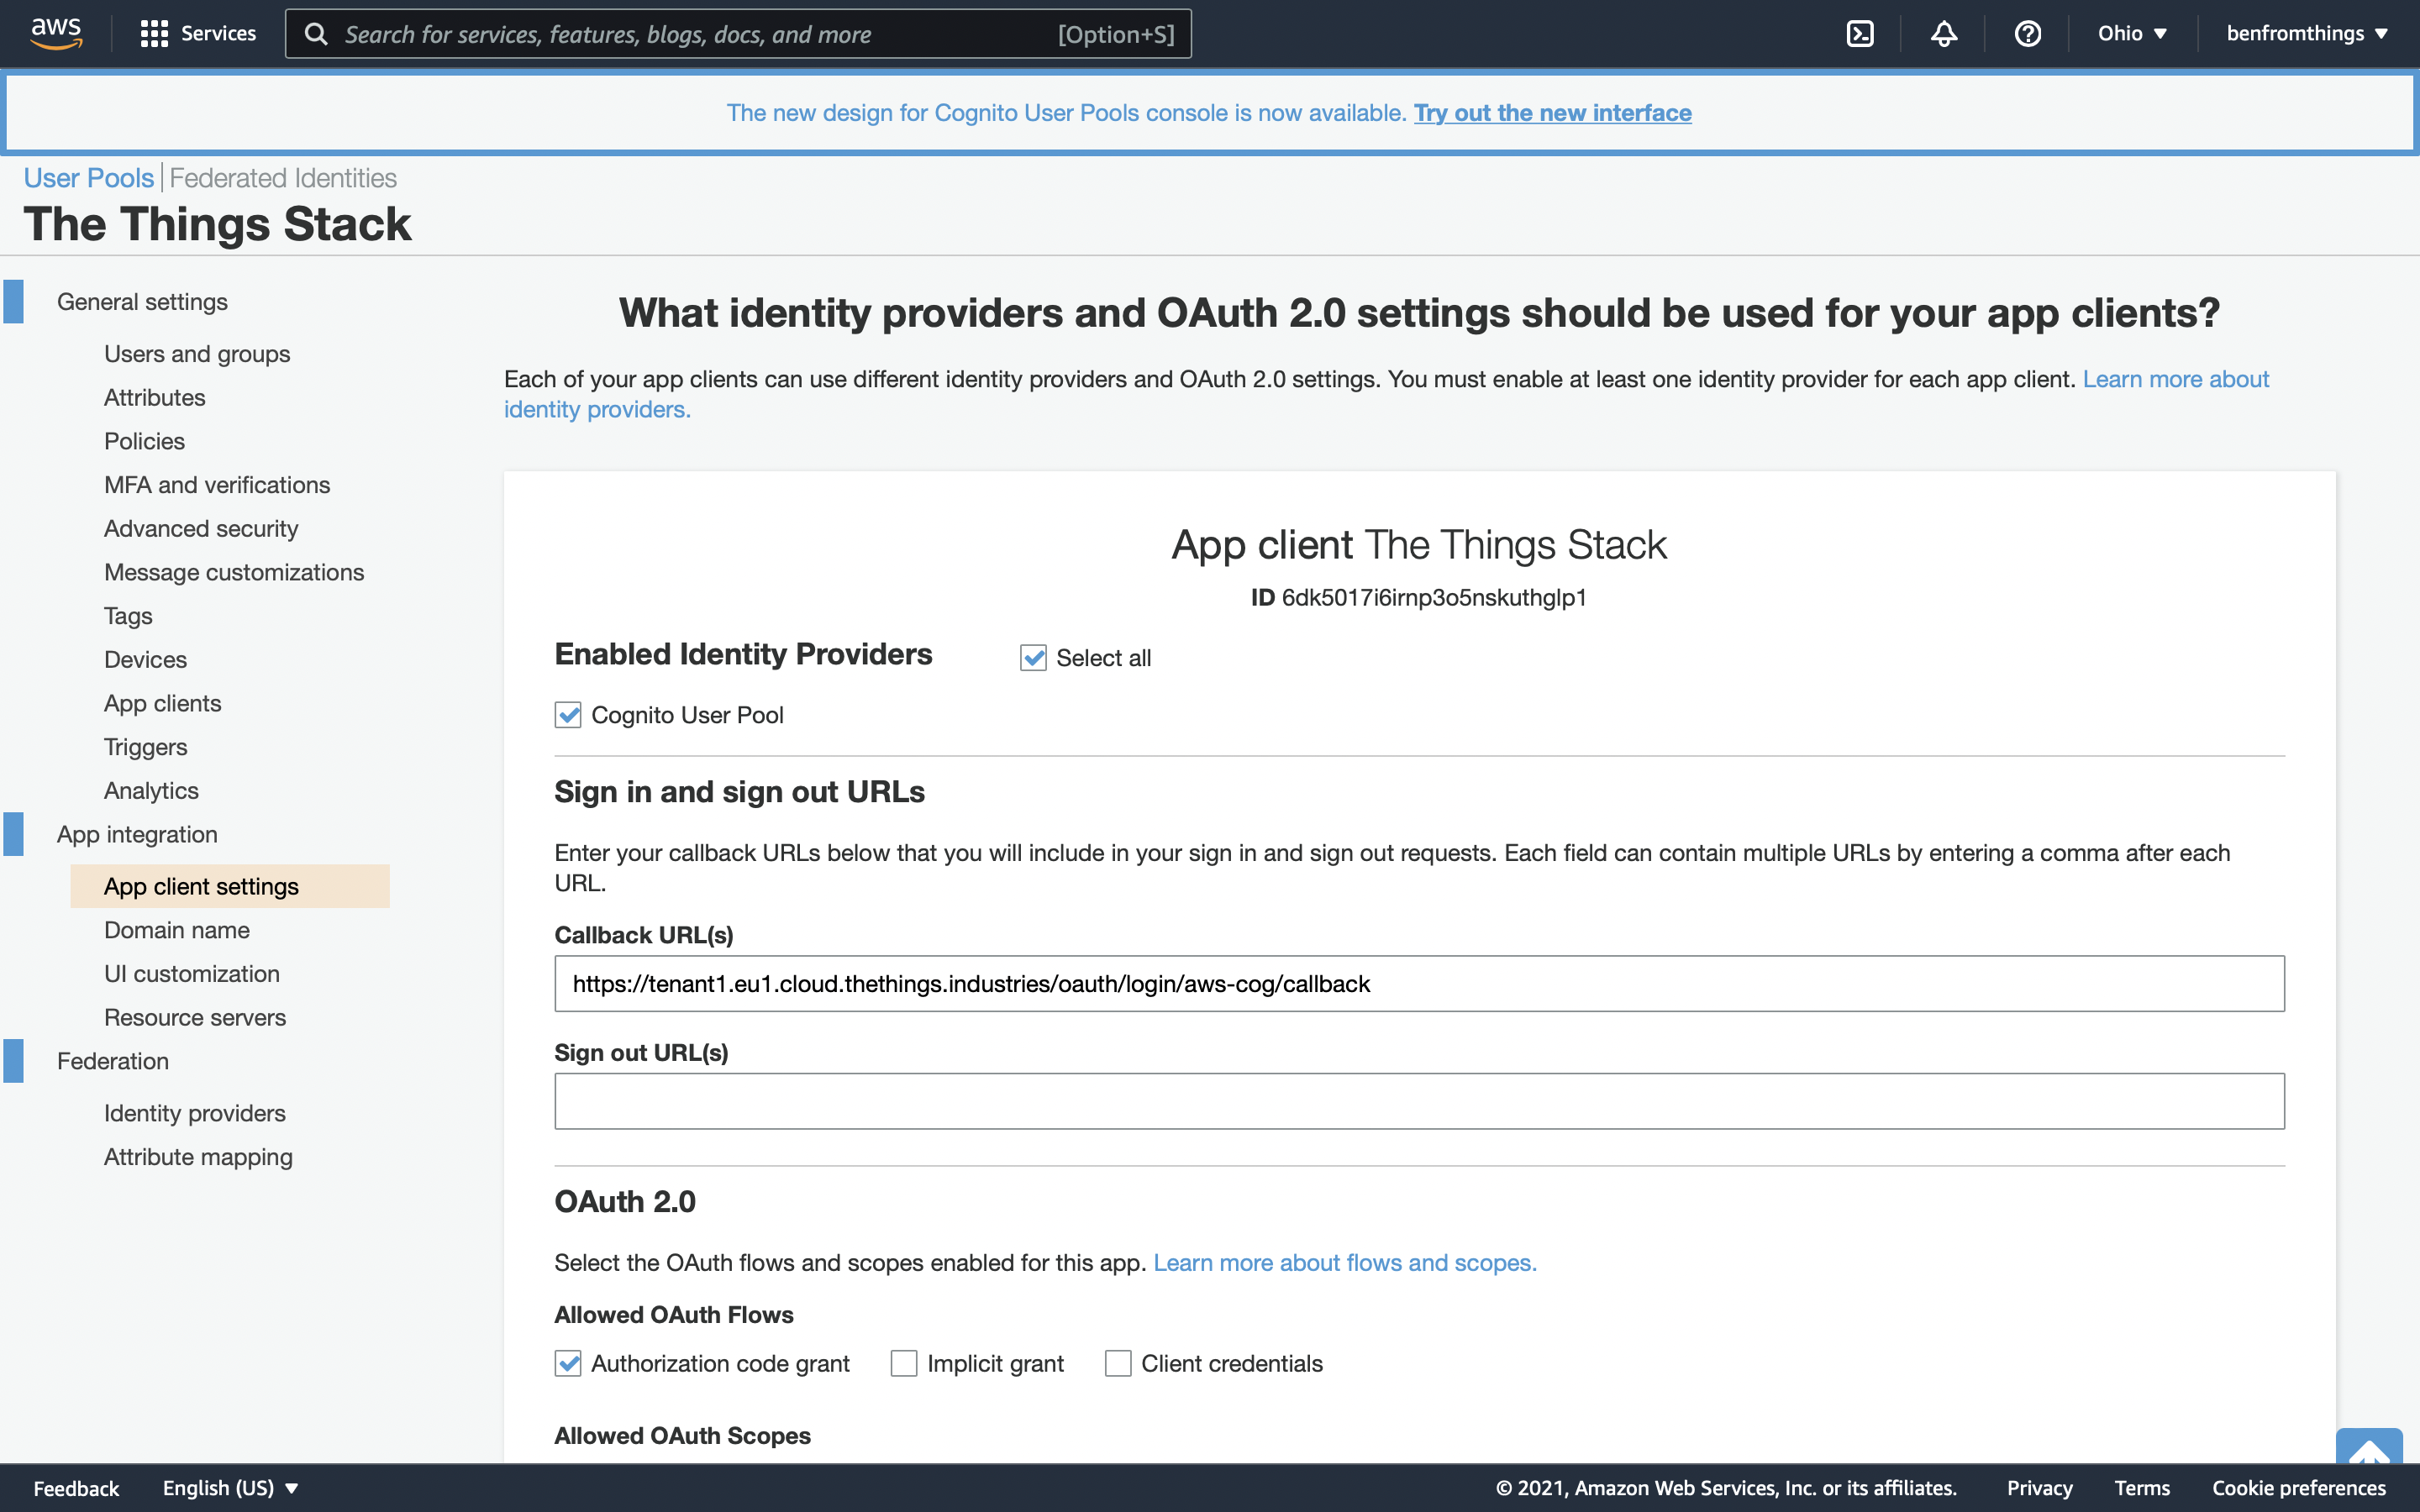Screen dimensions: 2420x1512
Task: Click the AWS logo home icon
Action: pyautogui.click(x=56, y=33)
